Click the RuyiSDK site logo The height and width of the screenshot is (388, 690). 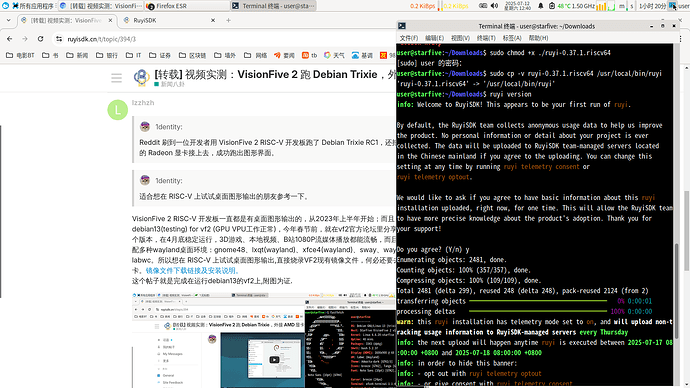[141, 77]
